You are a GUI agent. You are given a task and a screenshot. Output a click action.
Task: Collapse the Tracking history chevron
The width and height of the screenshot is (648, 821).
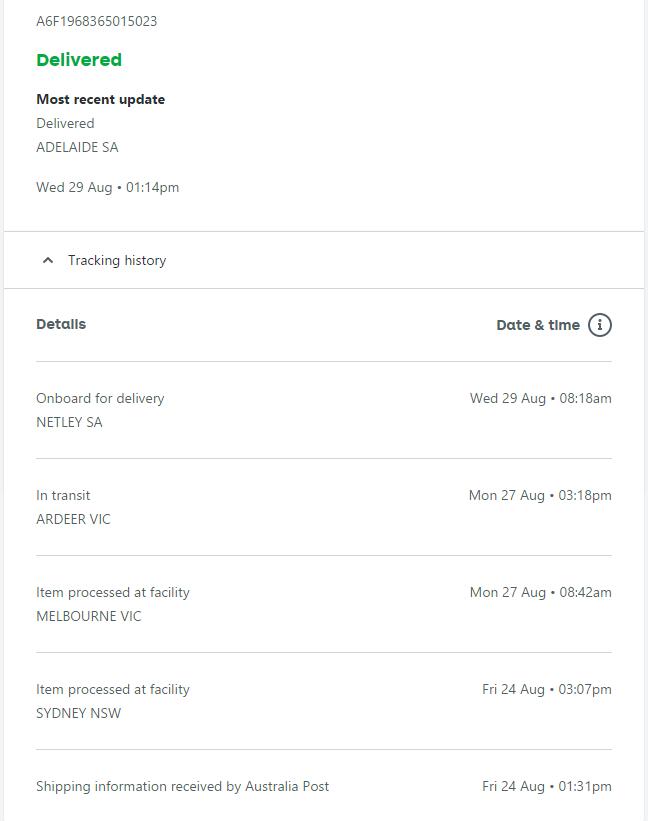point(48,260)
